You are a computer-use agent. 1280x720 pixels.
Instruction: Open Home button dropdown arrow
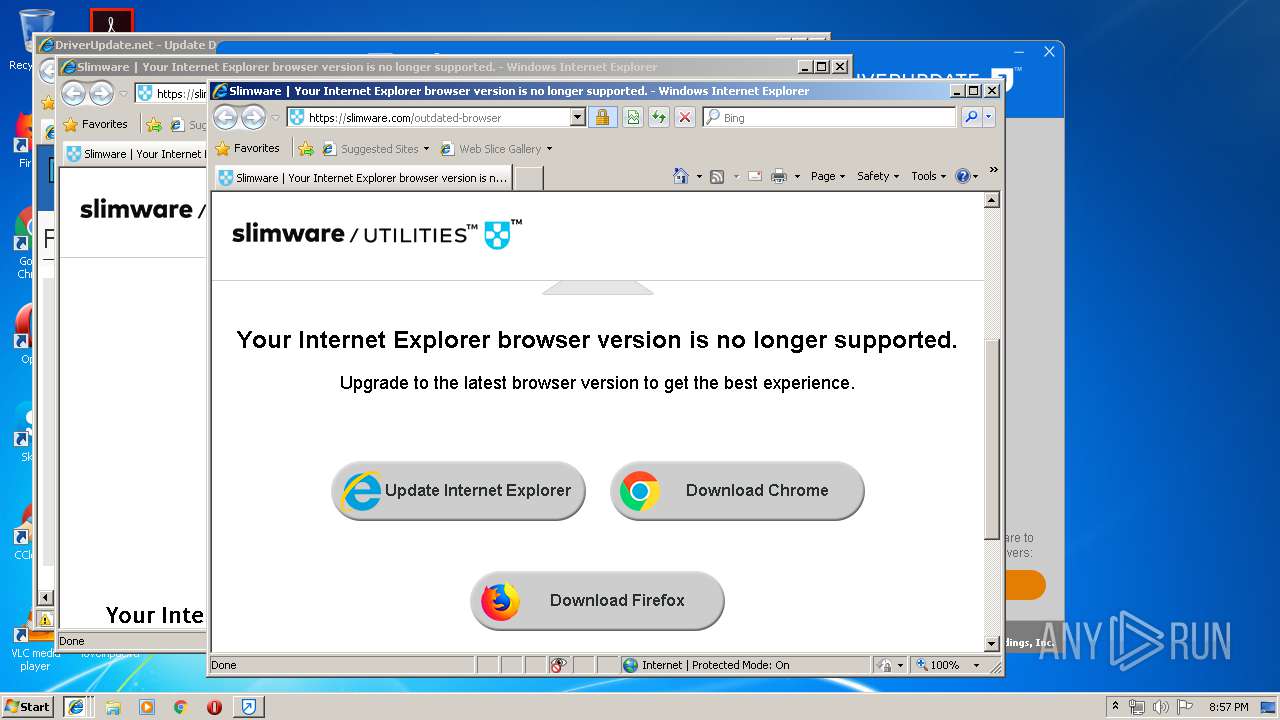point(699,177)
